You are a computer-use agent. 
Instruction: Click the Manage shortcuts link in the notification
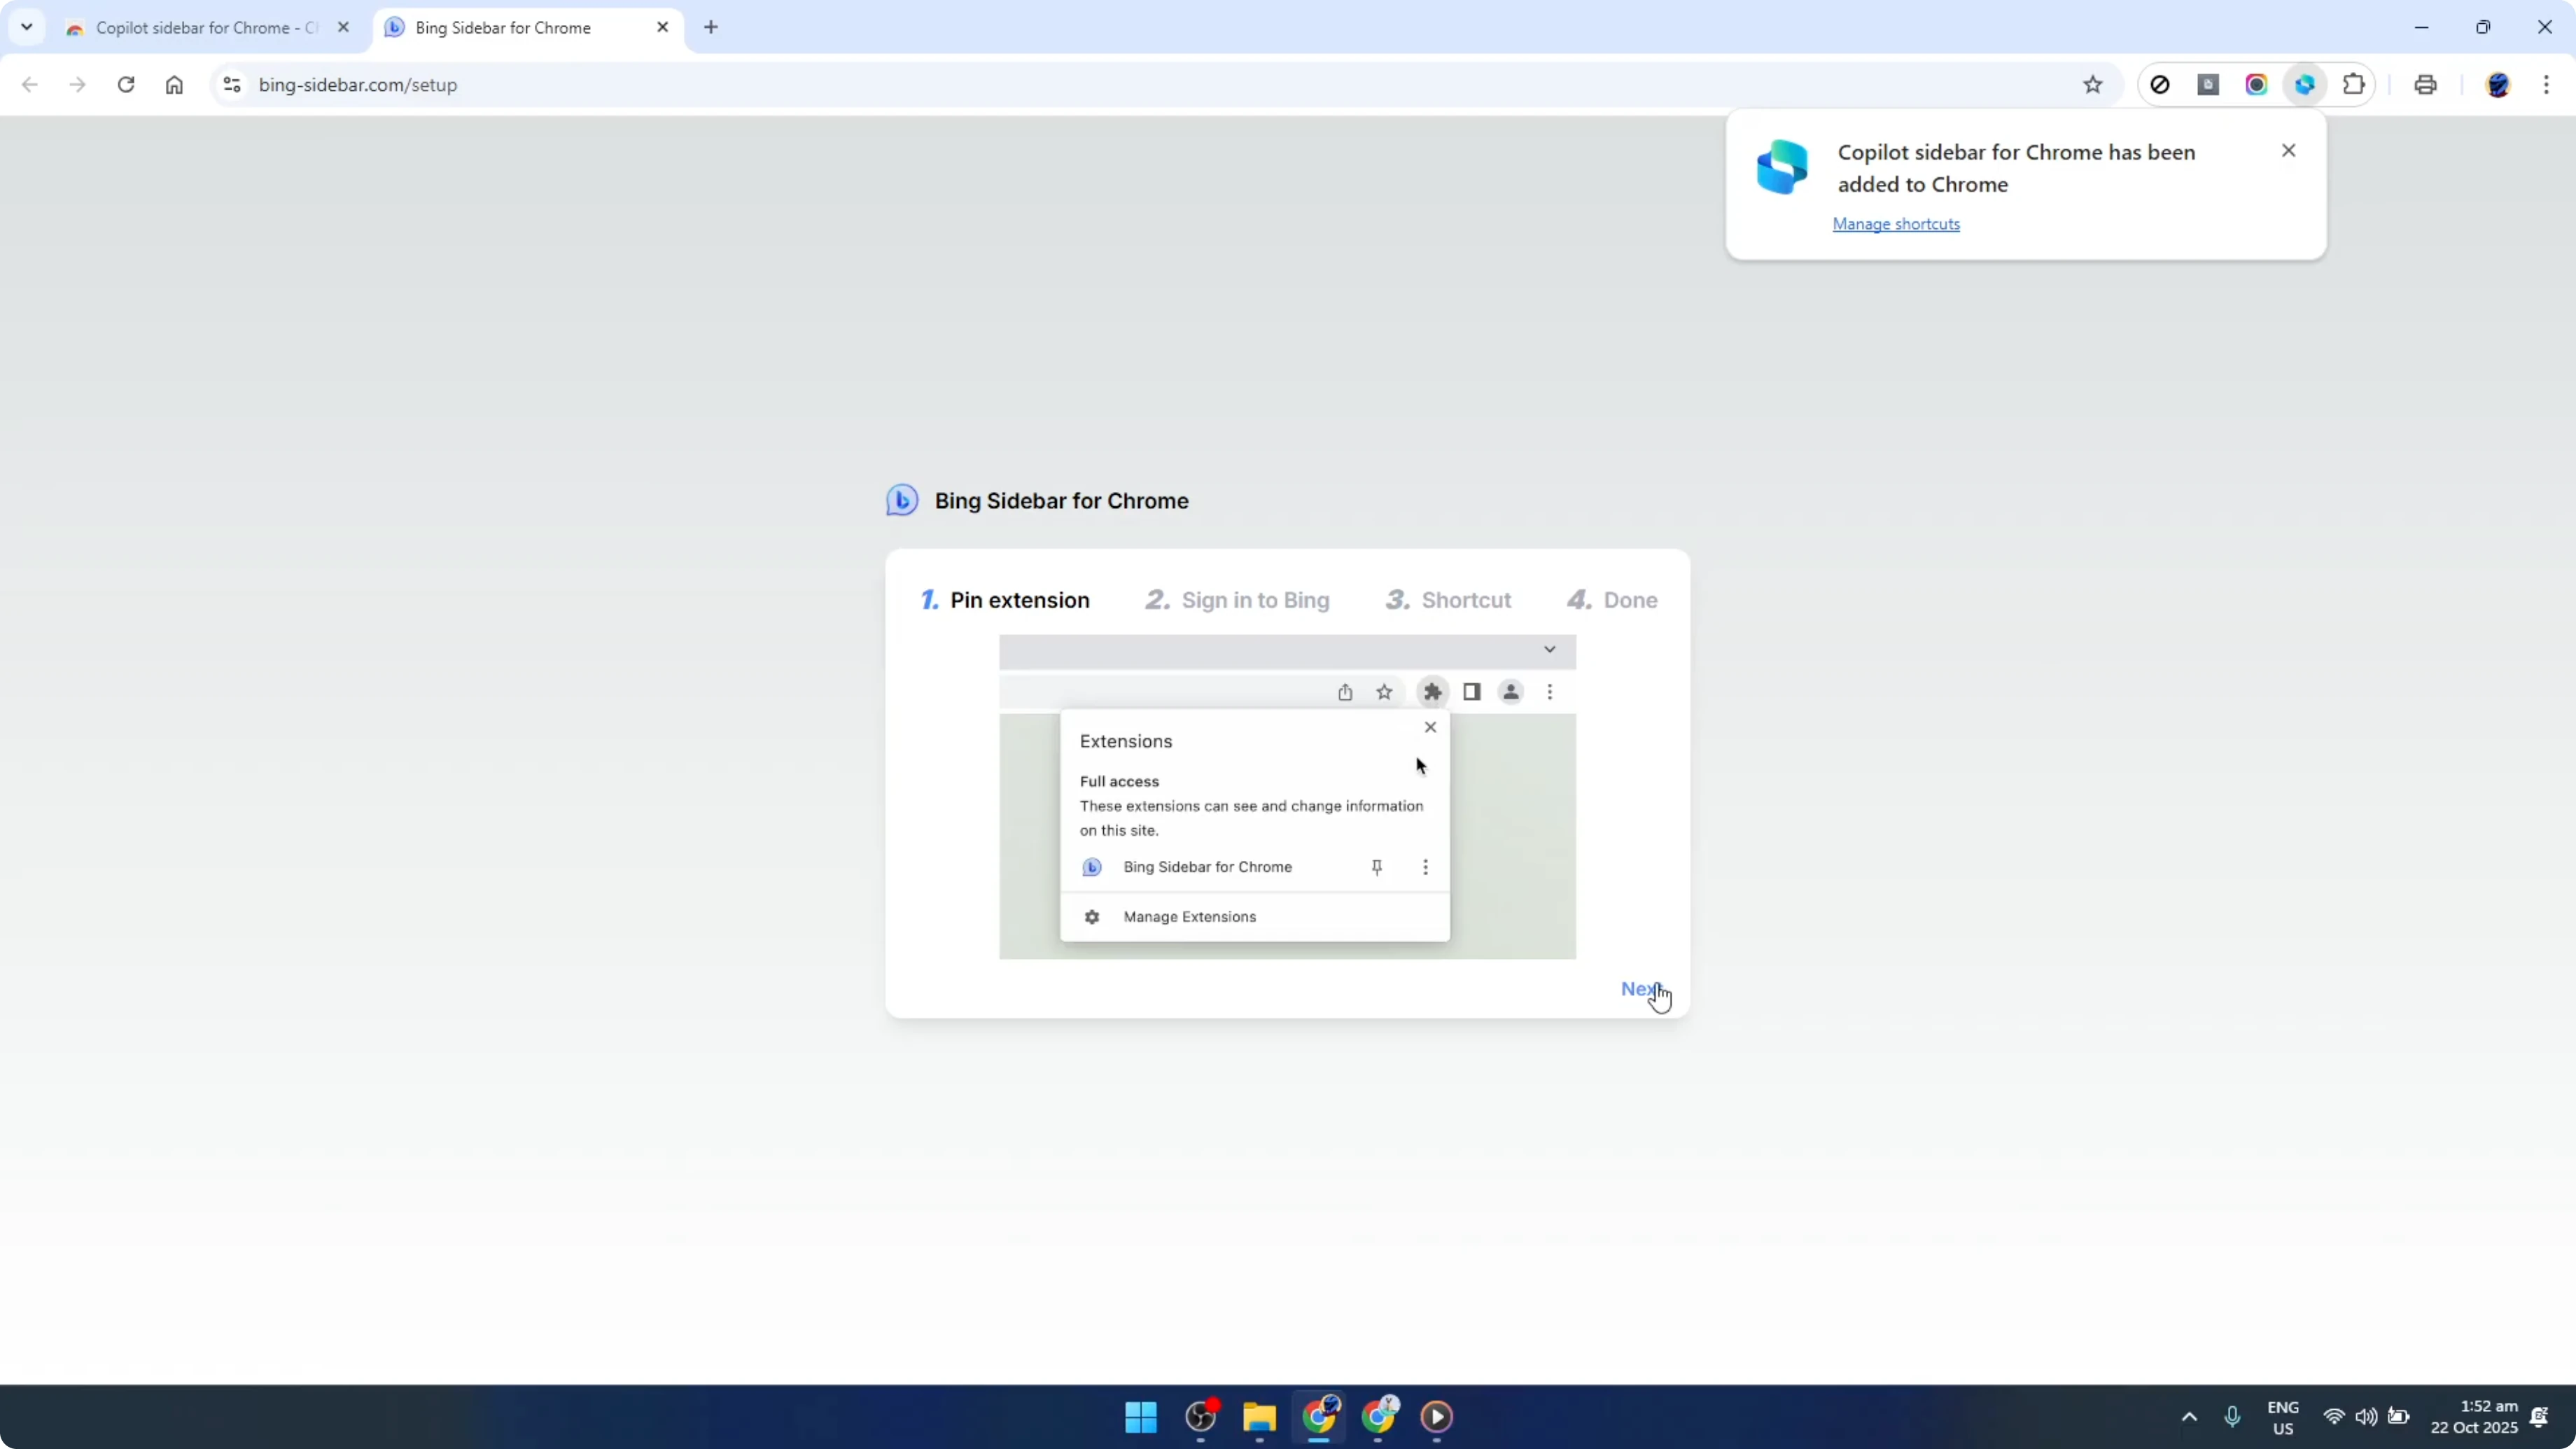(1896, 223)
